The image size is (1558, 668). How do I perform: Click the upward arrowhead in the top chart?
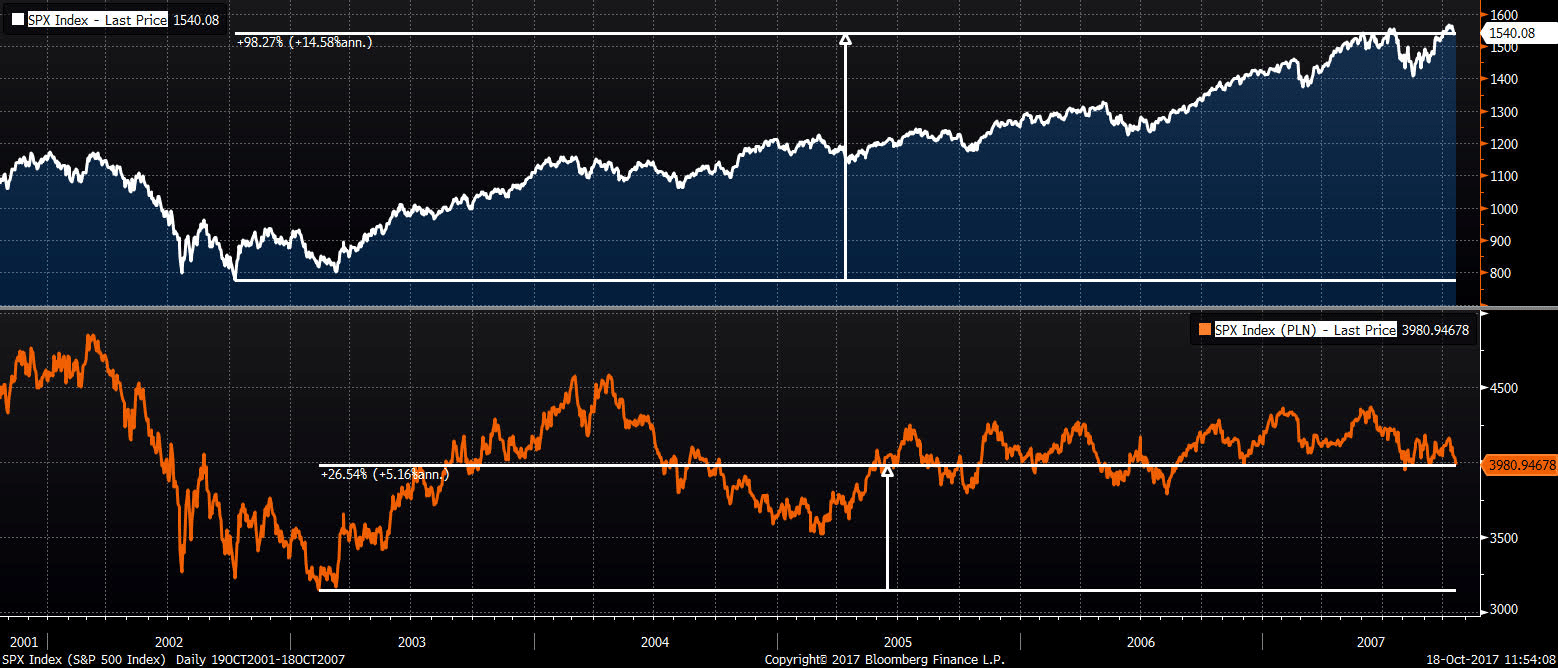point(845,39)
